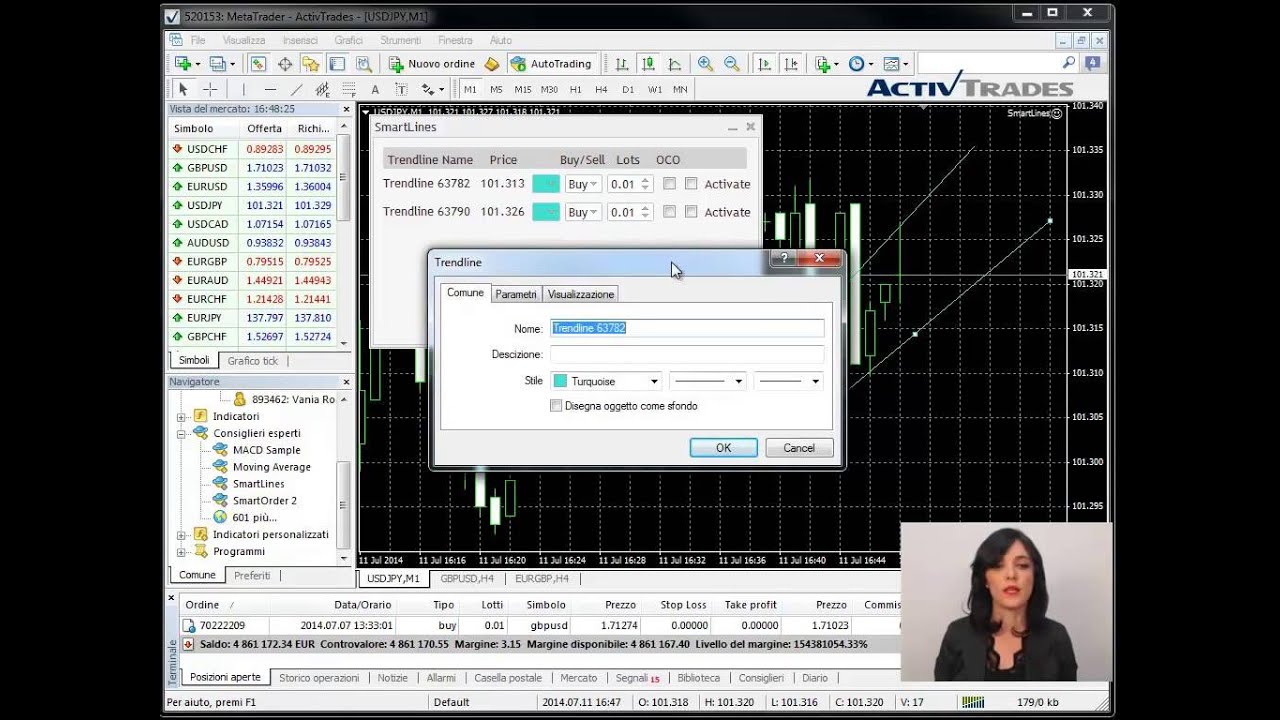The width and height of the screenshot is (1280, 720).
Task: Open the Strumenti menu
Action: (x=400, y=41)
